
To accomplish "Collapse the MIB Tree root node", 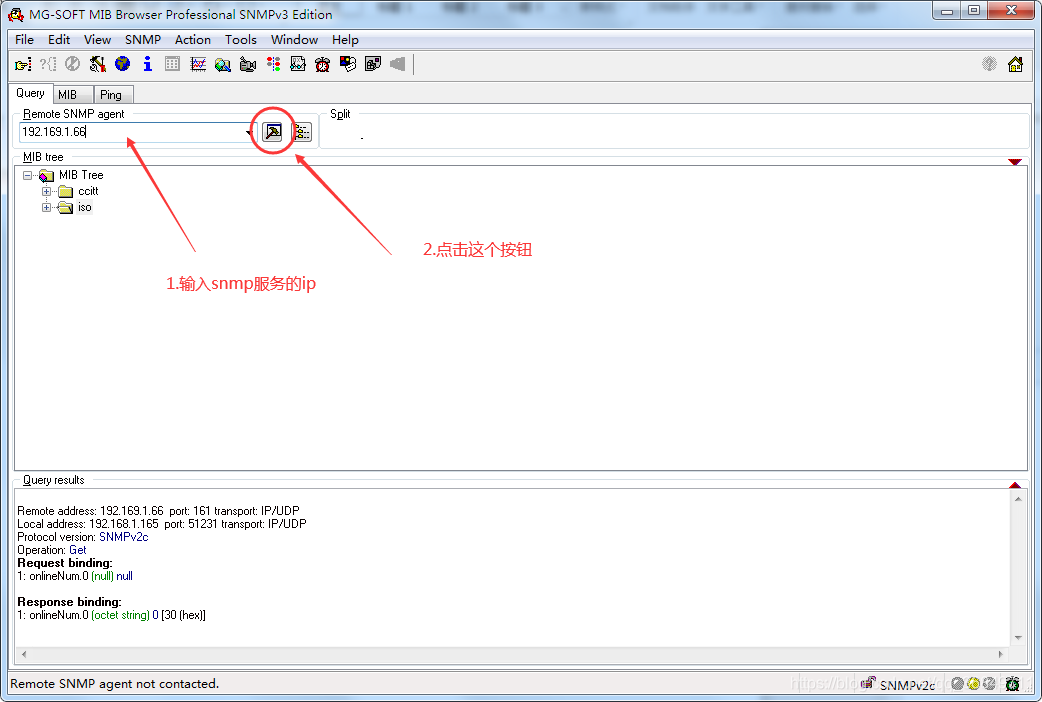I will coord(27,176).
